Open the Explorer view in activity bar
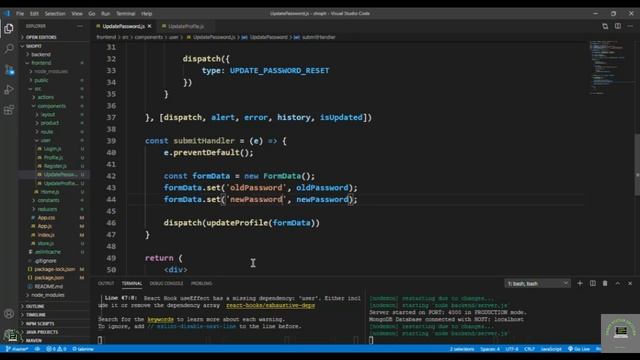Screen dimensions: 640x360 point(9,28)
